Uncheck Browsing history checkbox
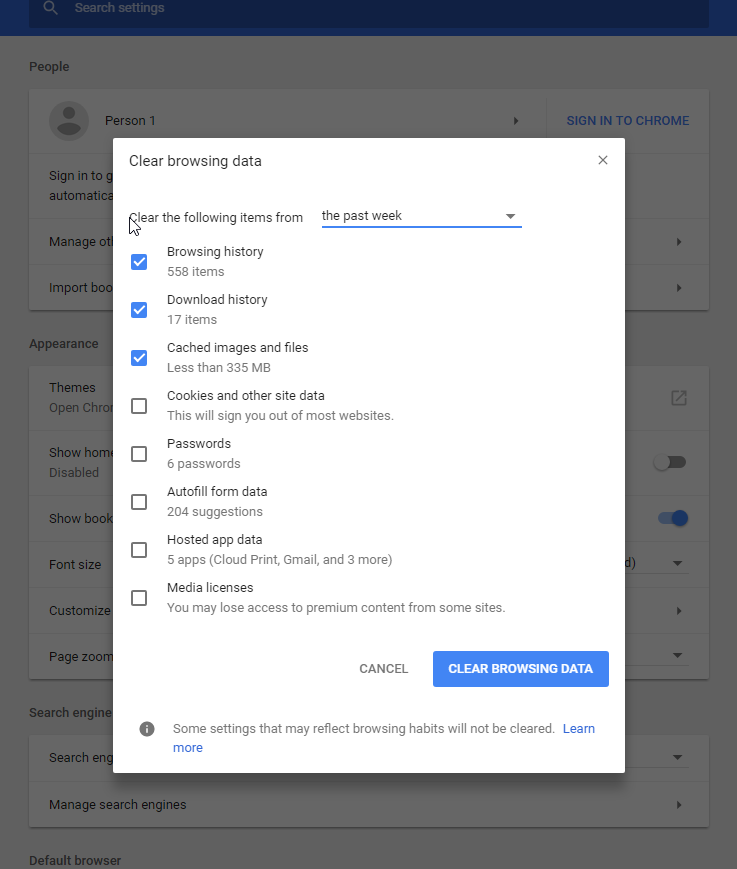The image size is (737, 869). pos(139,262)
